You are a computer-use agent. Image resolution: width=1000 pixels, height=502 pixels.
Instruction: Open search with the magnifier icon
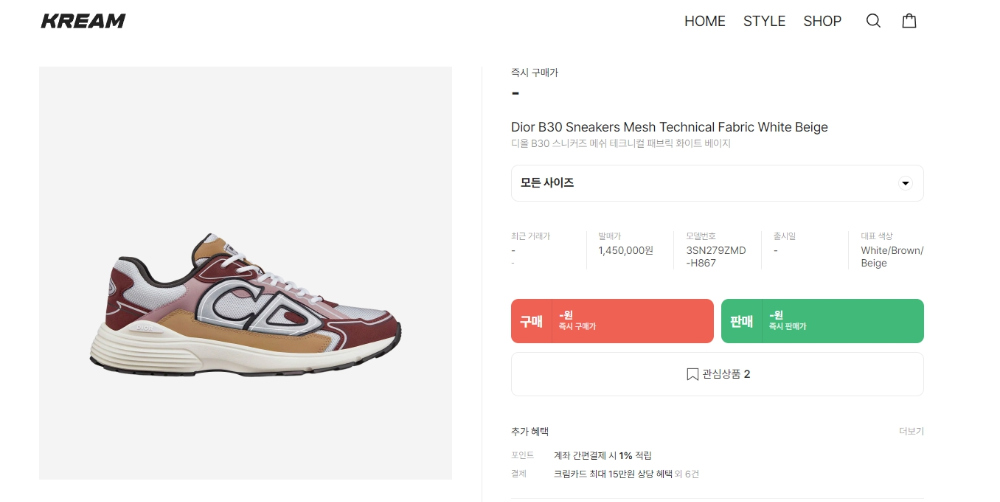(x=873, y=21)
